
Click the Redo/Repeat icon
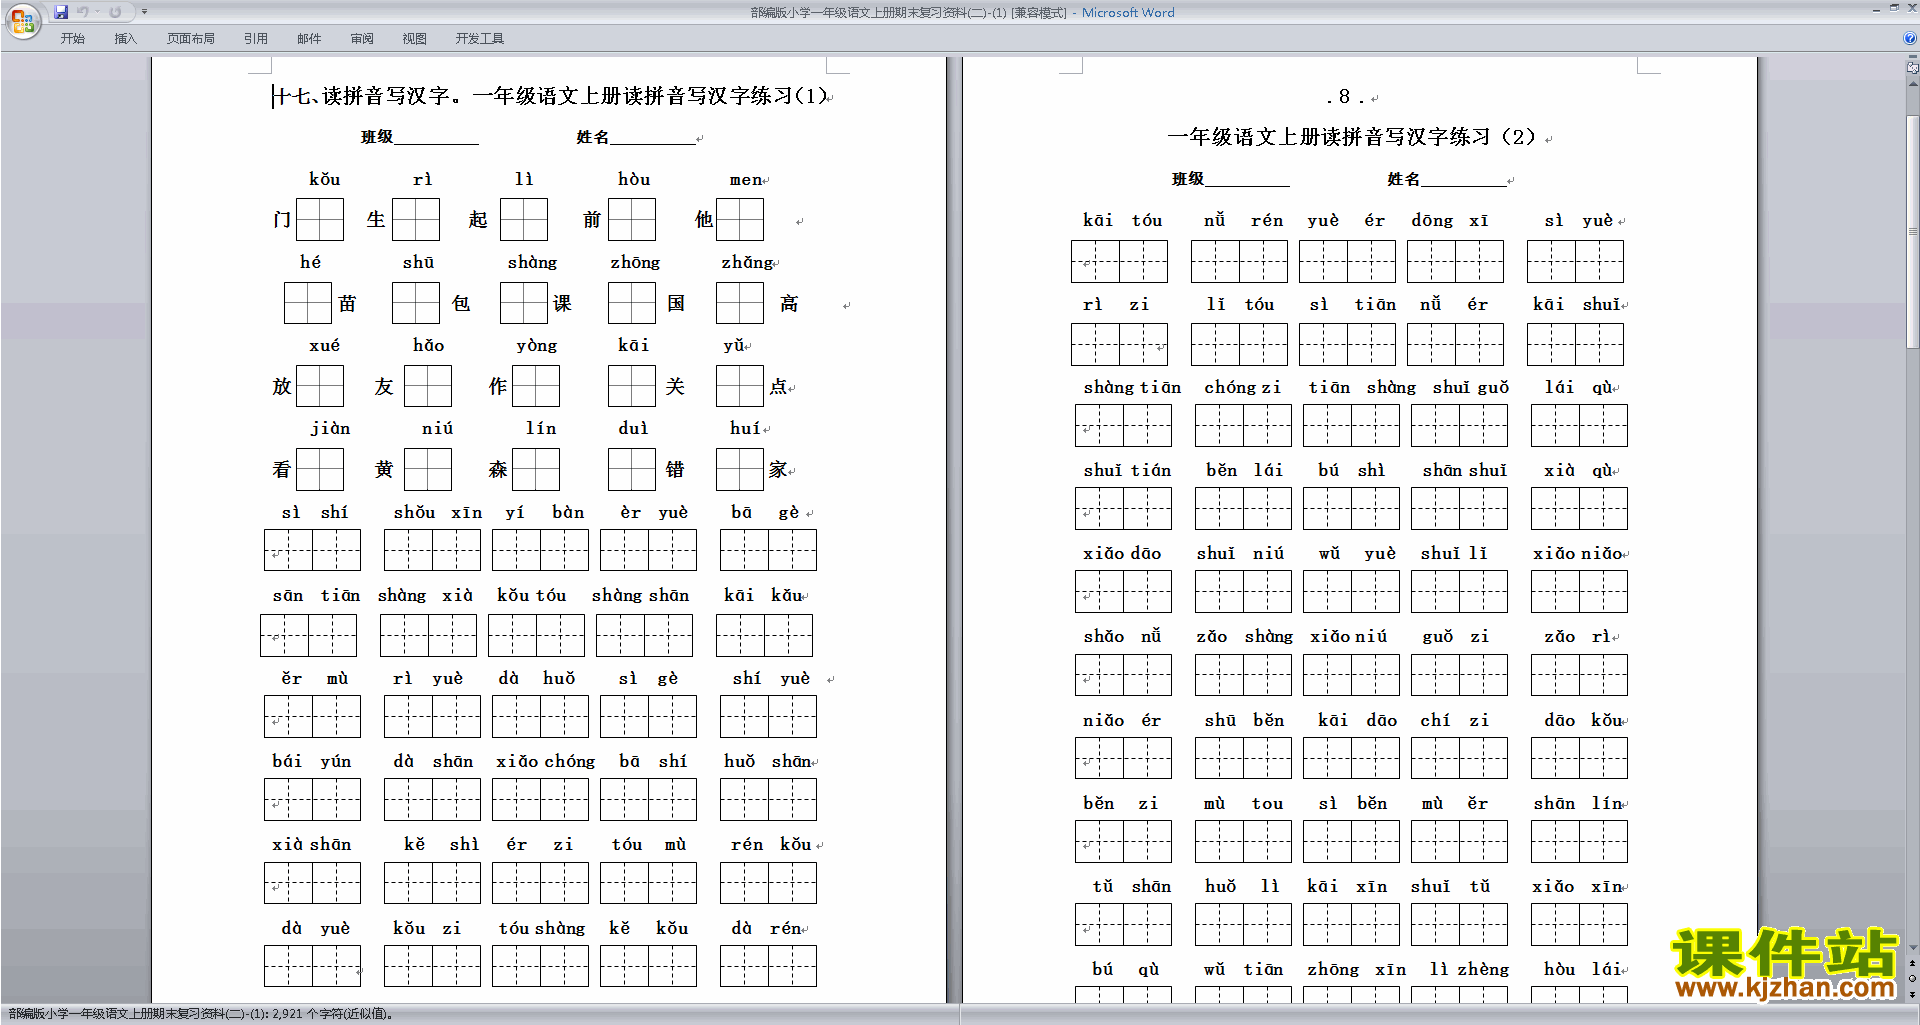115,12
